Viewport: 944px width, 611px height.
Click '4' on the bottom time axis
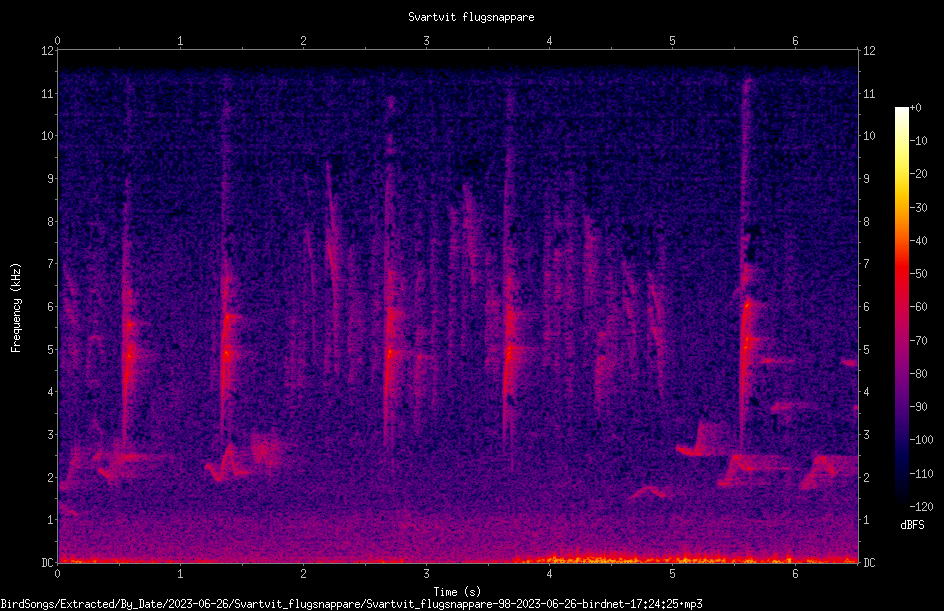[549, 574]
